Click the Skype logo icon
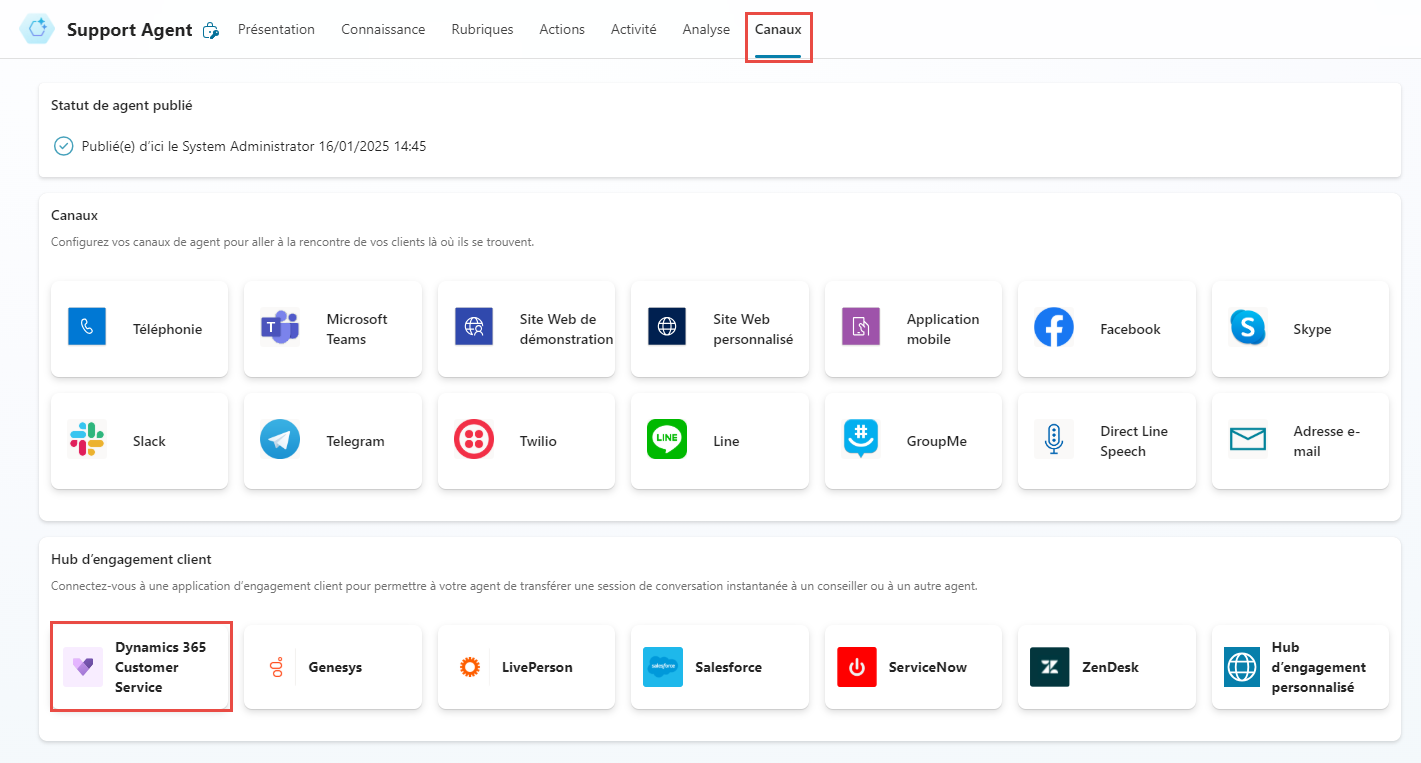 point(1248,327)
